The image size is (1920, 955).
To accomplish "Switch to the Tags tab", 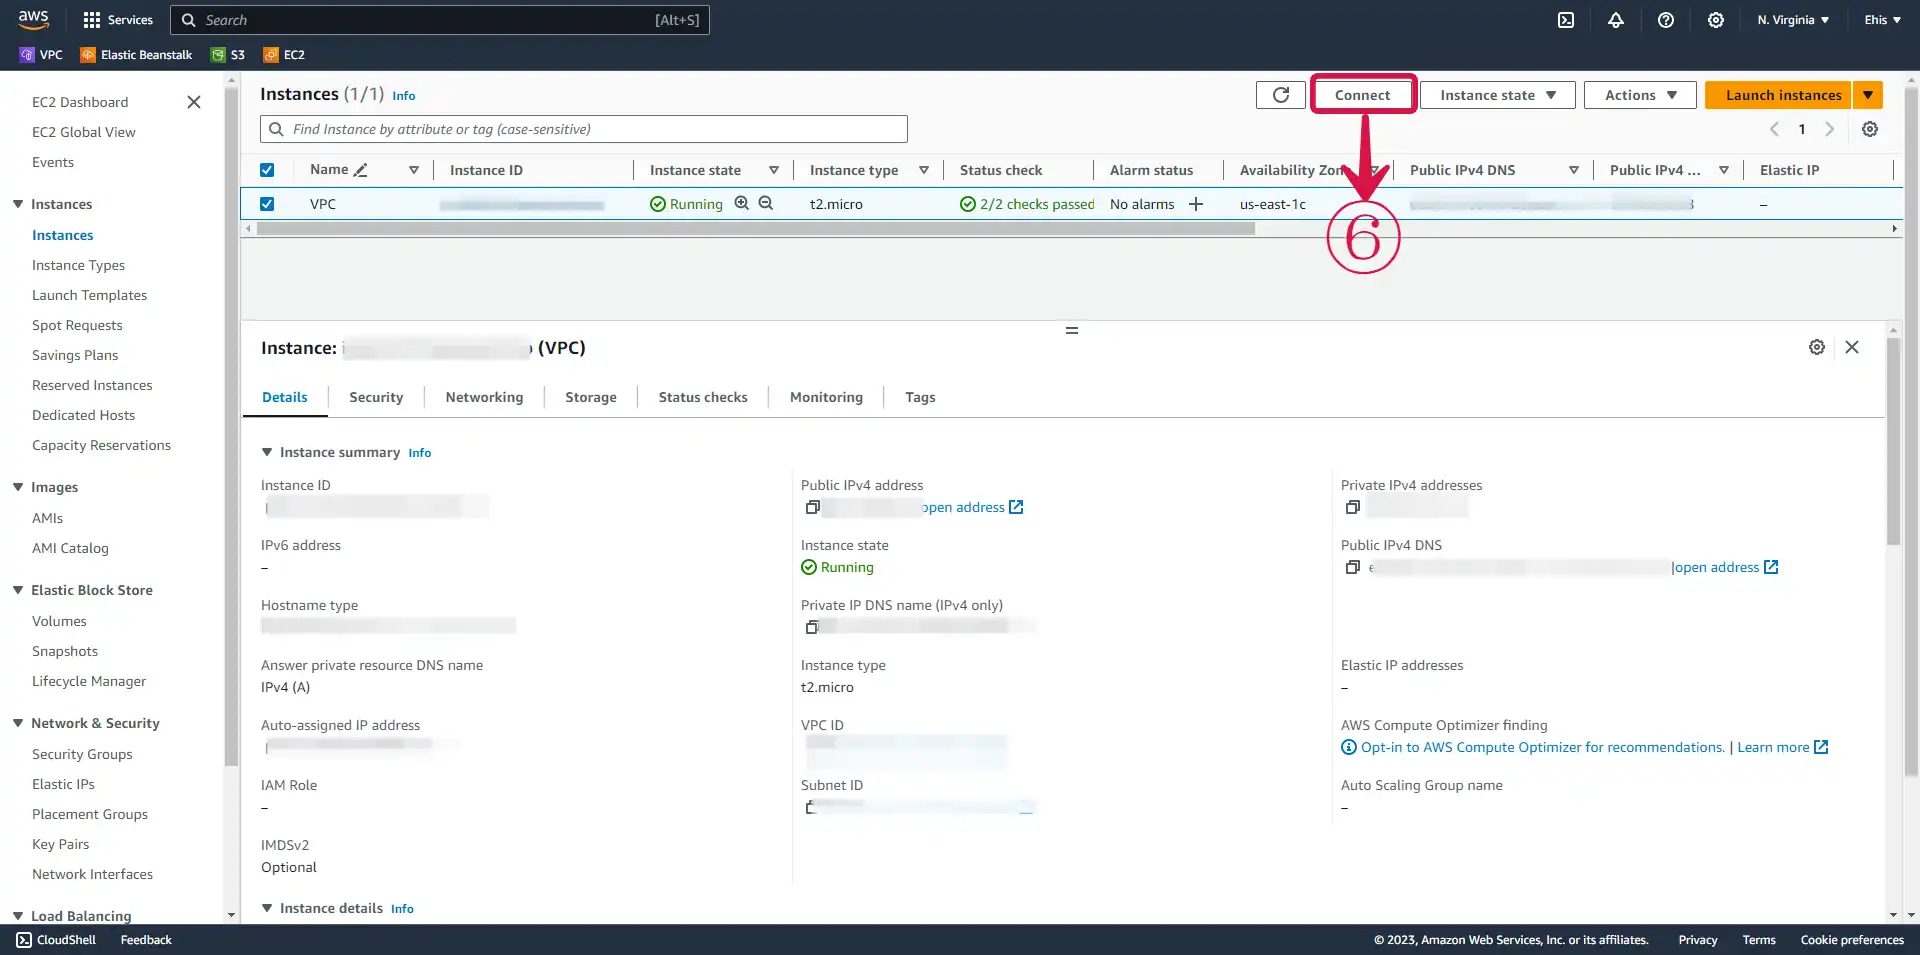I will pyautogui.click(x=920, y=397).
